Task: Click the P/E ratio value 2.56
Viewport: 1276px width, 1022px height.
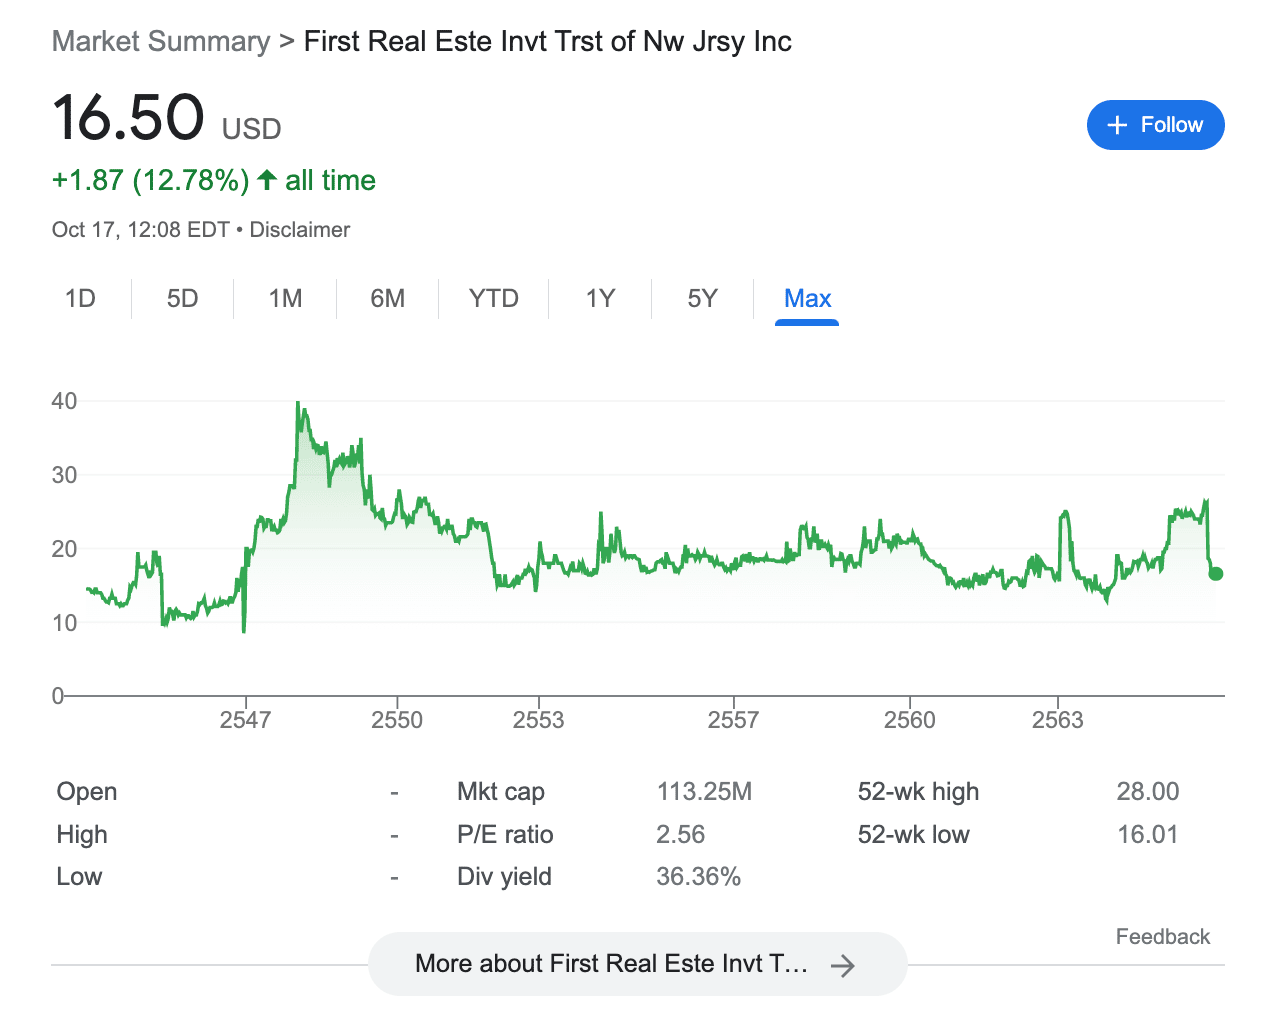Action: pyautogui.click(x=681, y=835)
